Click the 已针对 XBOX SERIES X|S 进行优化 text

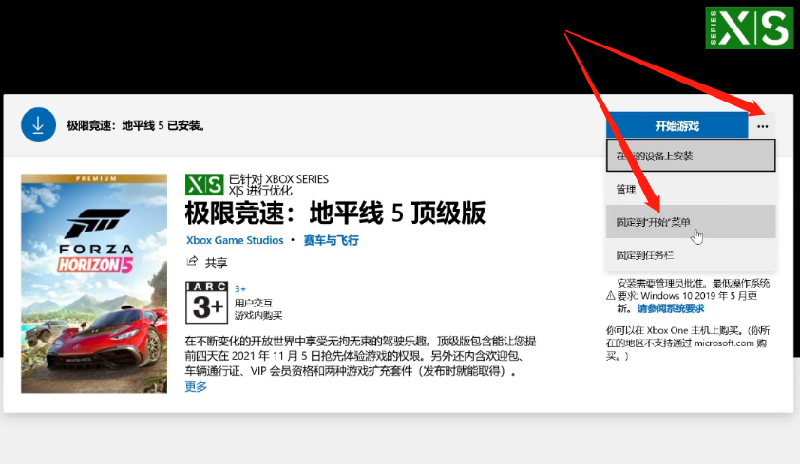pos(279,185)
